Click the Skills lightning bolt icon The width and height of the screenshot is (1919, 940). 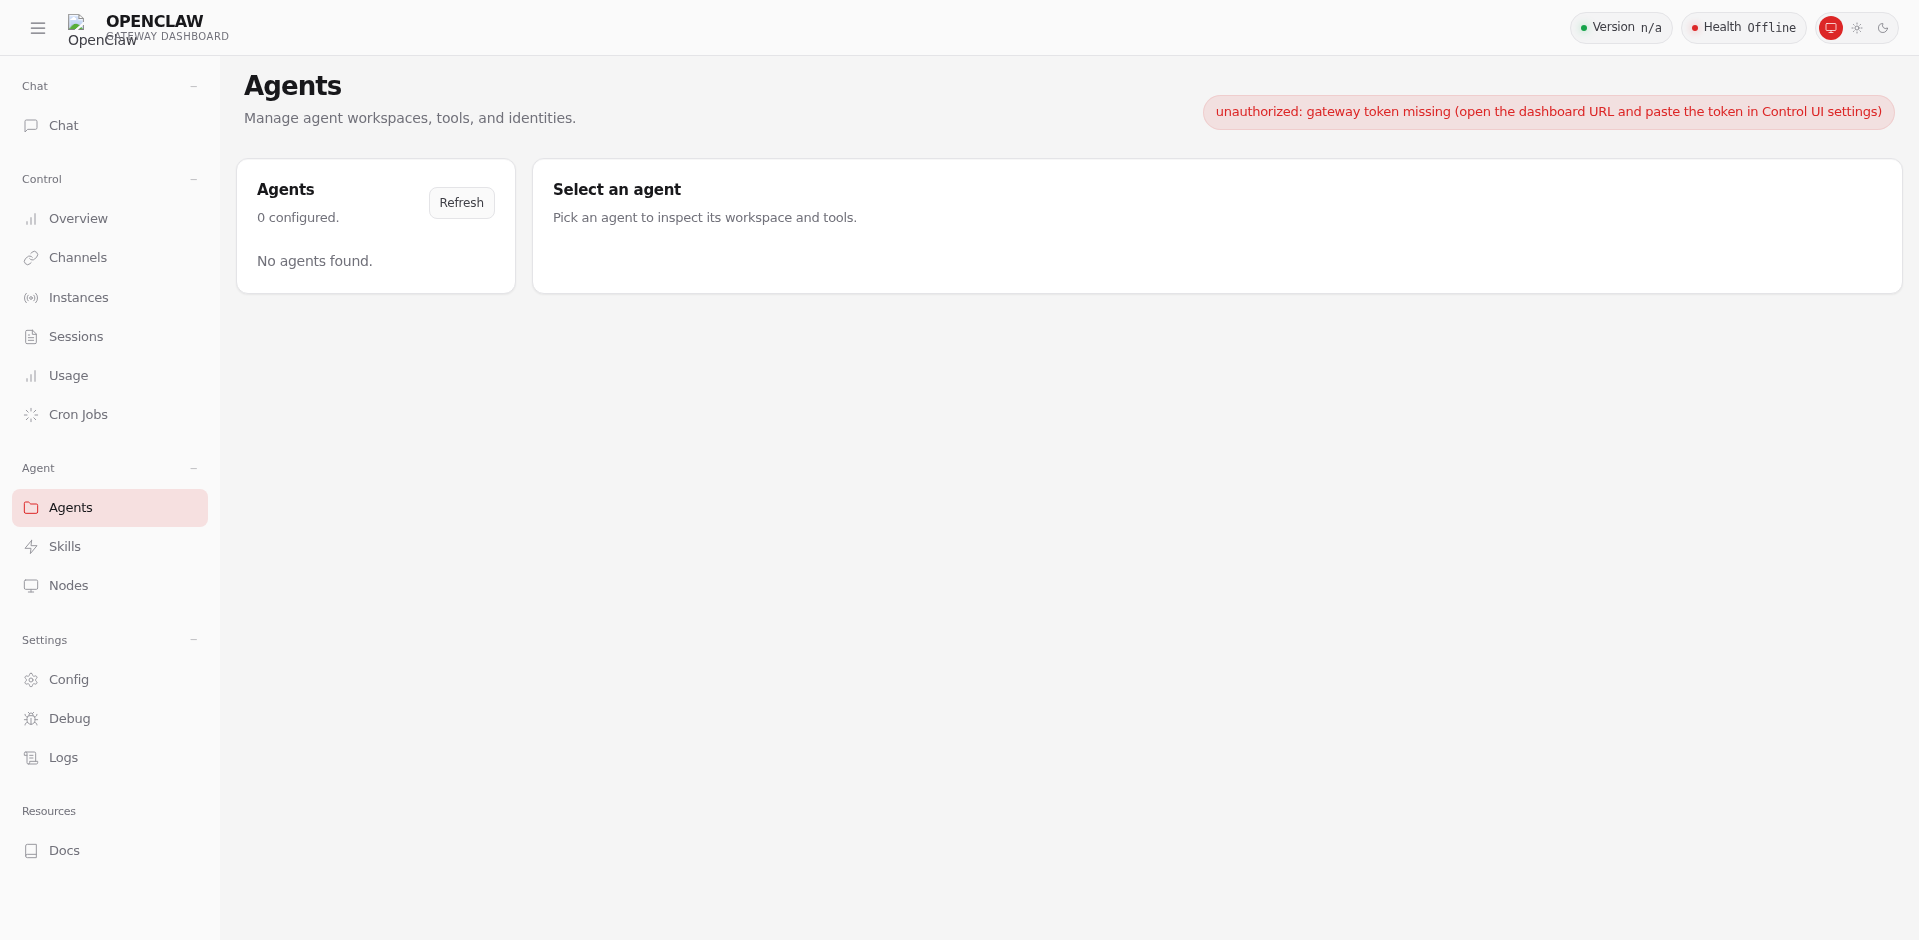point(31,547)
